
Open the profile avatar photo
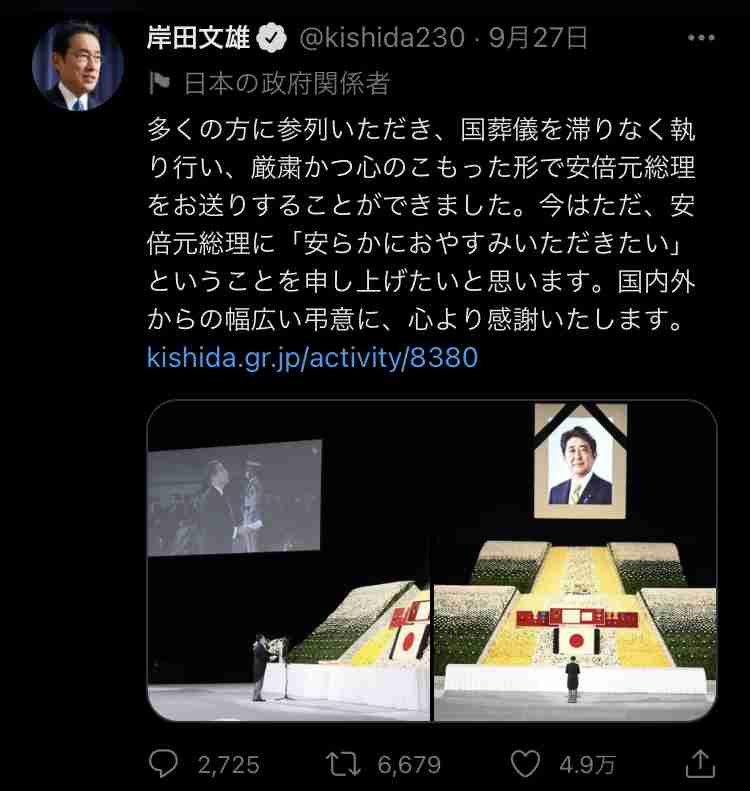pos(77,66)
